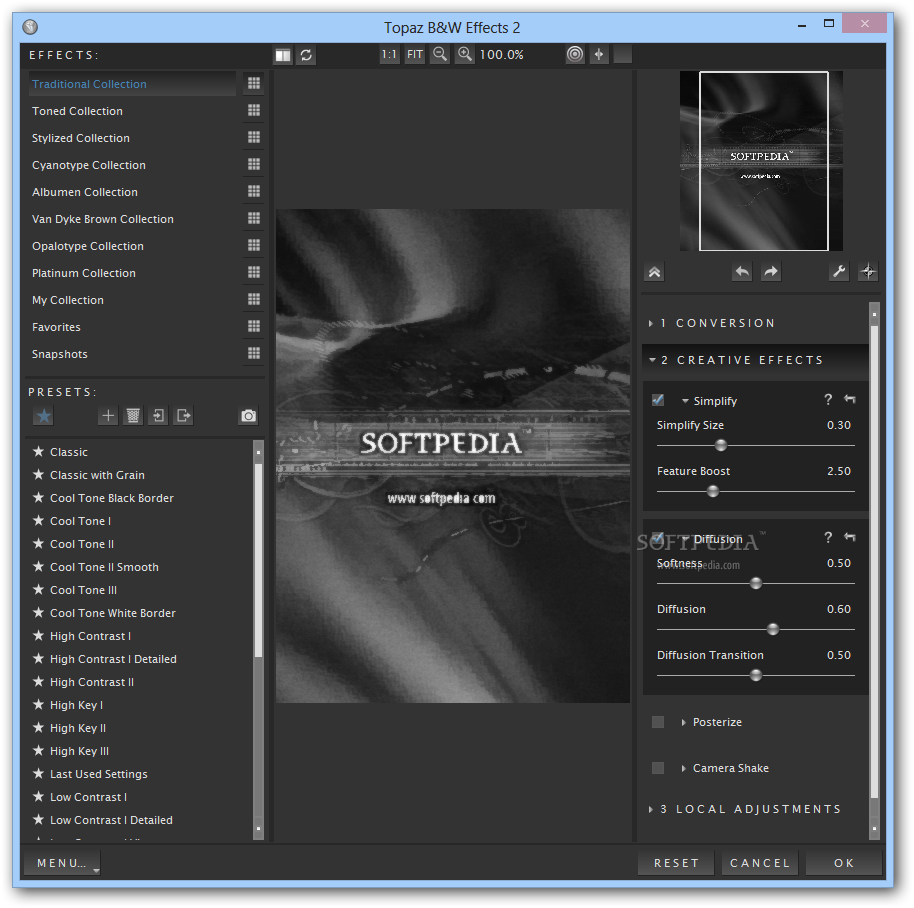Toggle favorite star for High Contrast II

coord(38,681)
